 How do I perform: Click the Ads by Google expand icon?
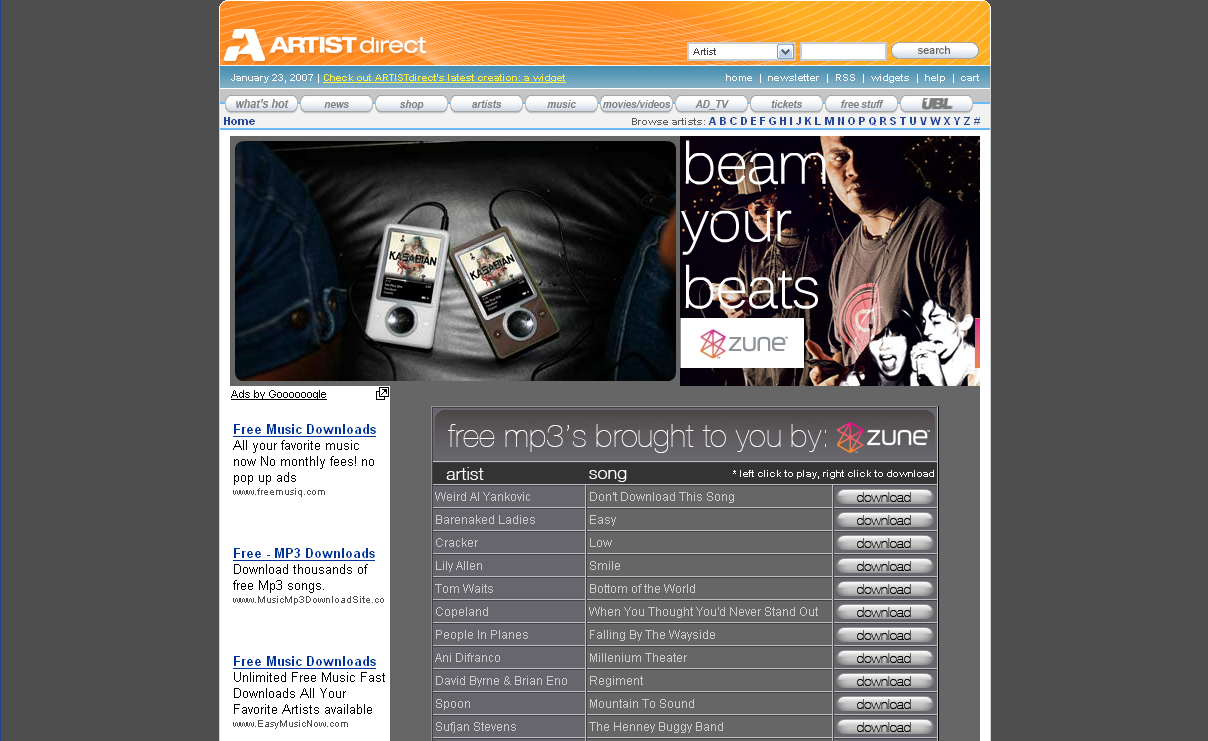tap(382, 394)
